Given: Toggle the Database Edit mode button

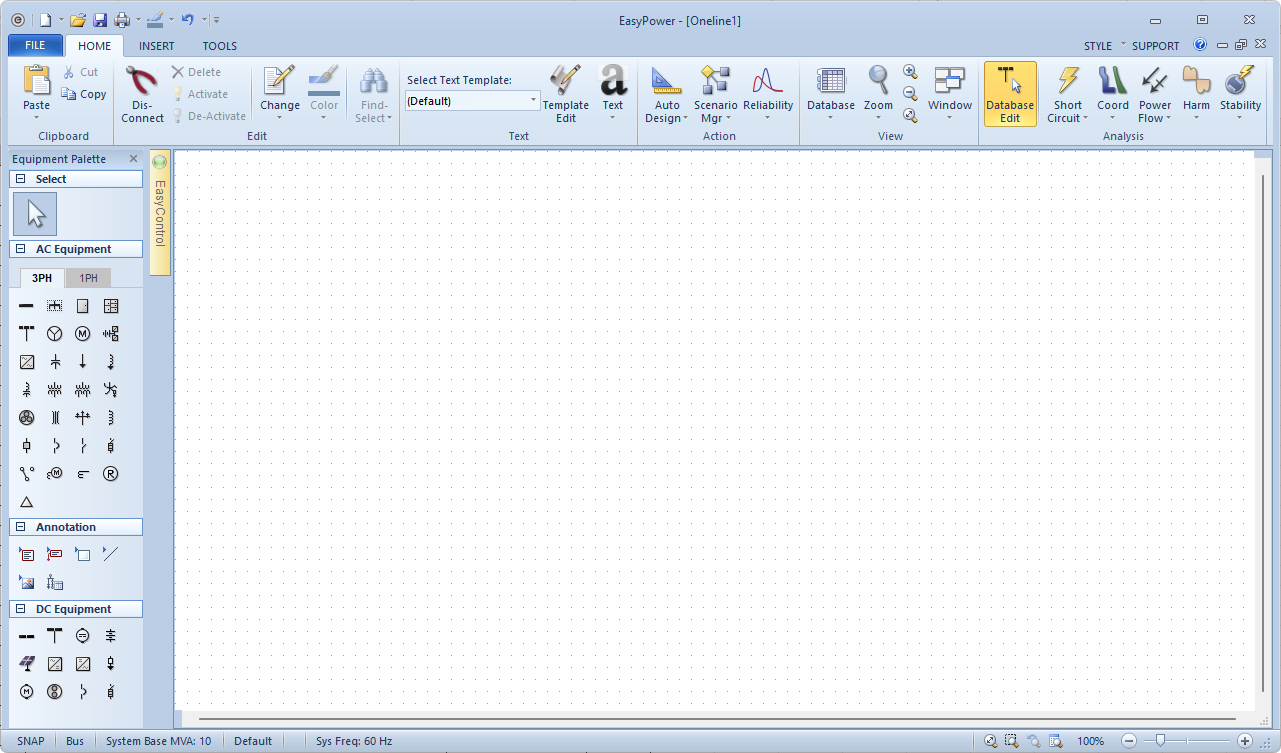Looking at the screenshot, I should coord(1010,94).
